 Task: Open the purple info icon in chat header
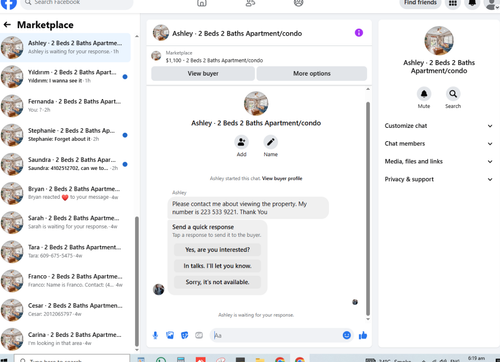click(359, 33)
